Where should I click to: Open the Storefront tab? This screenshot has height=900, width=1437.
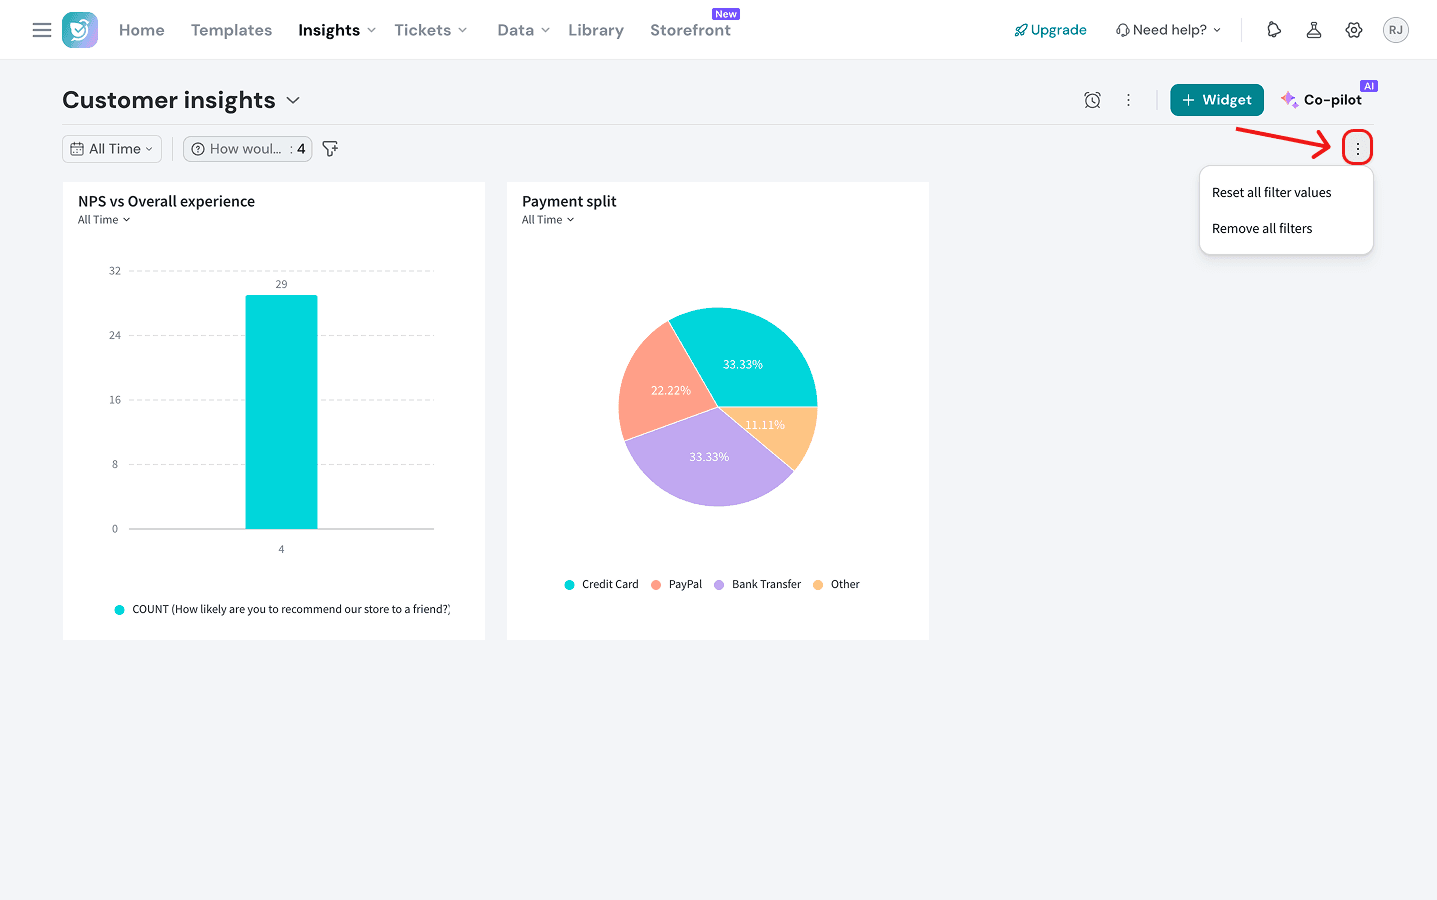click(x=690, y=30)
